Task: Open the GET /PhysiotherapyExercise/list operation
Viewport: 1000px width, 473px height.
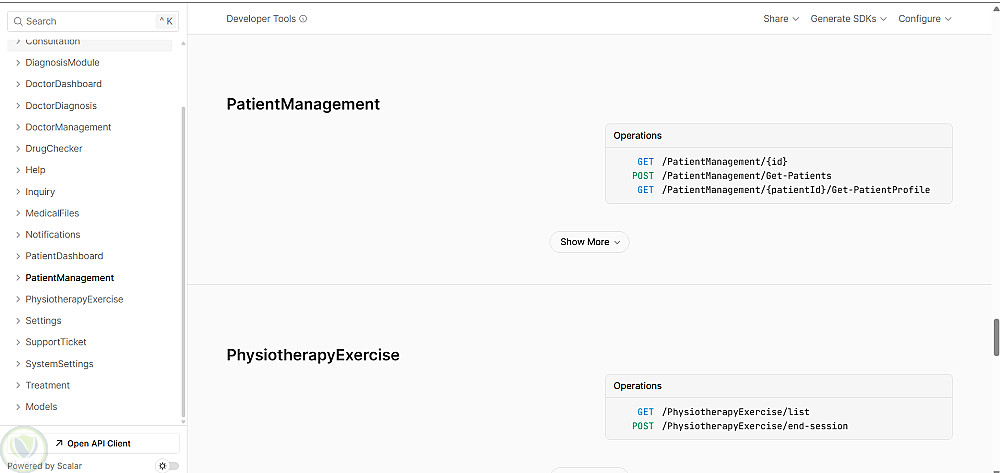Action: (x=735, y=412)
